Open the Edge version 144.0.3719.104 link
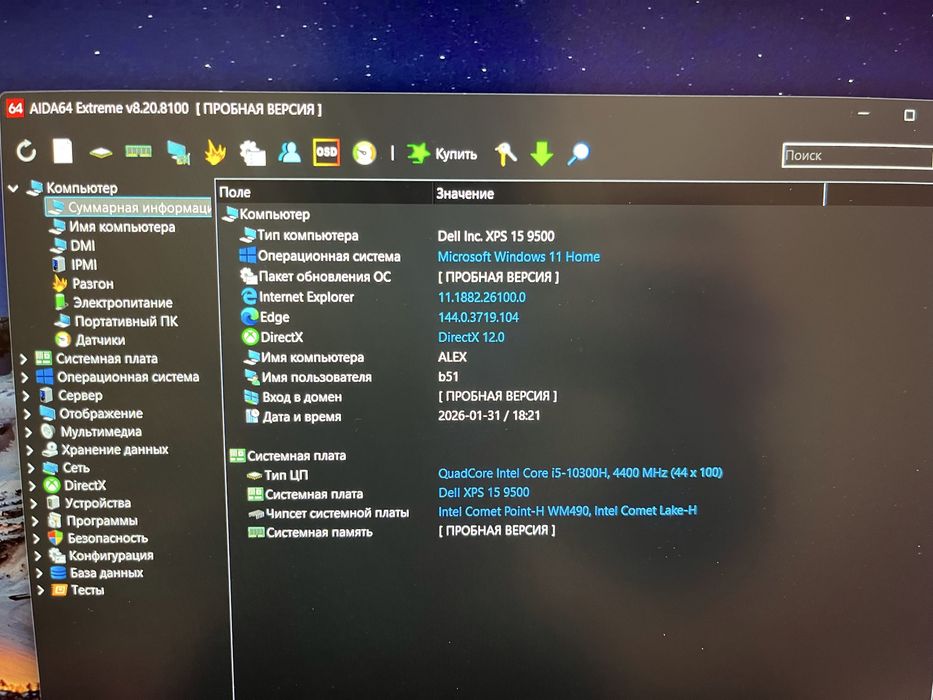This screenshot has width=933, height=700. (x=478, y=317)
